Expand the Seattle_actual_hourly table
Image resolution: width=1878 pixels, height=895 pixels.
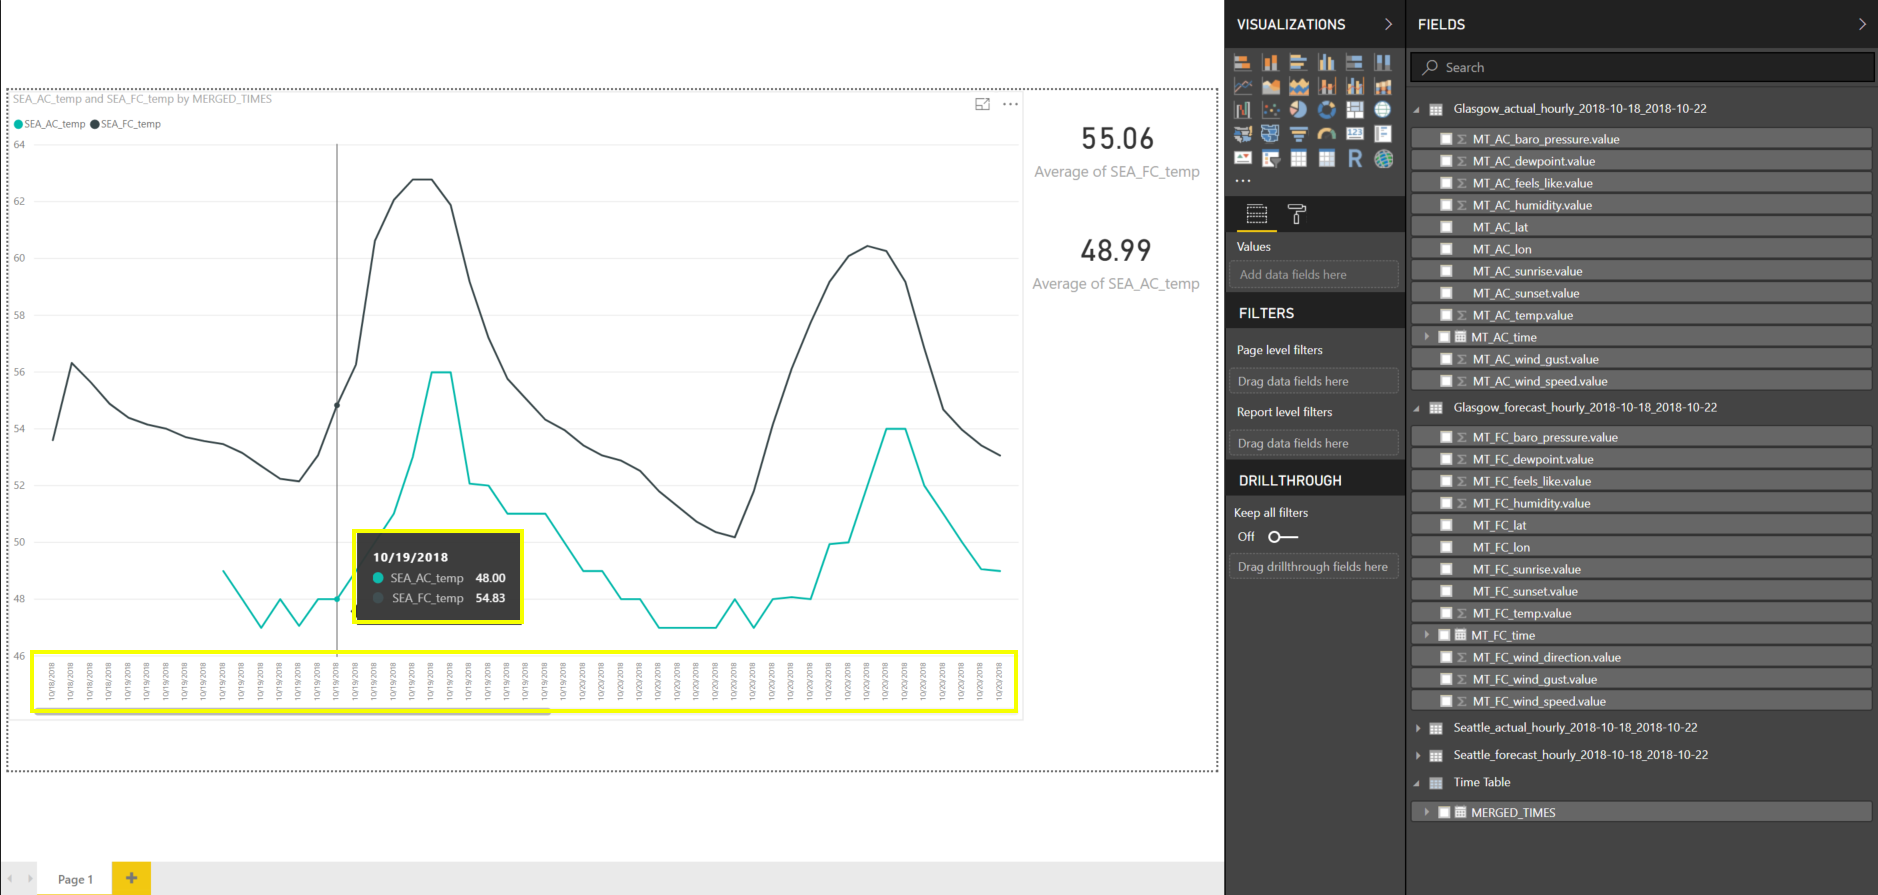1418,728
